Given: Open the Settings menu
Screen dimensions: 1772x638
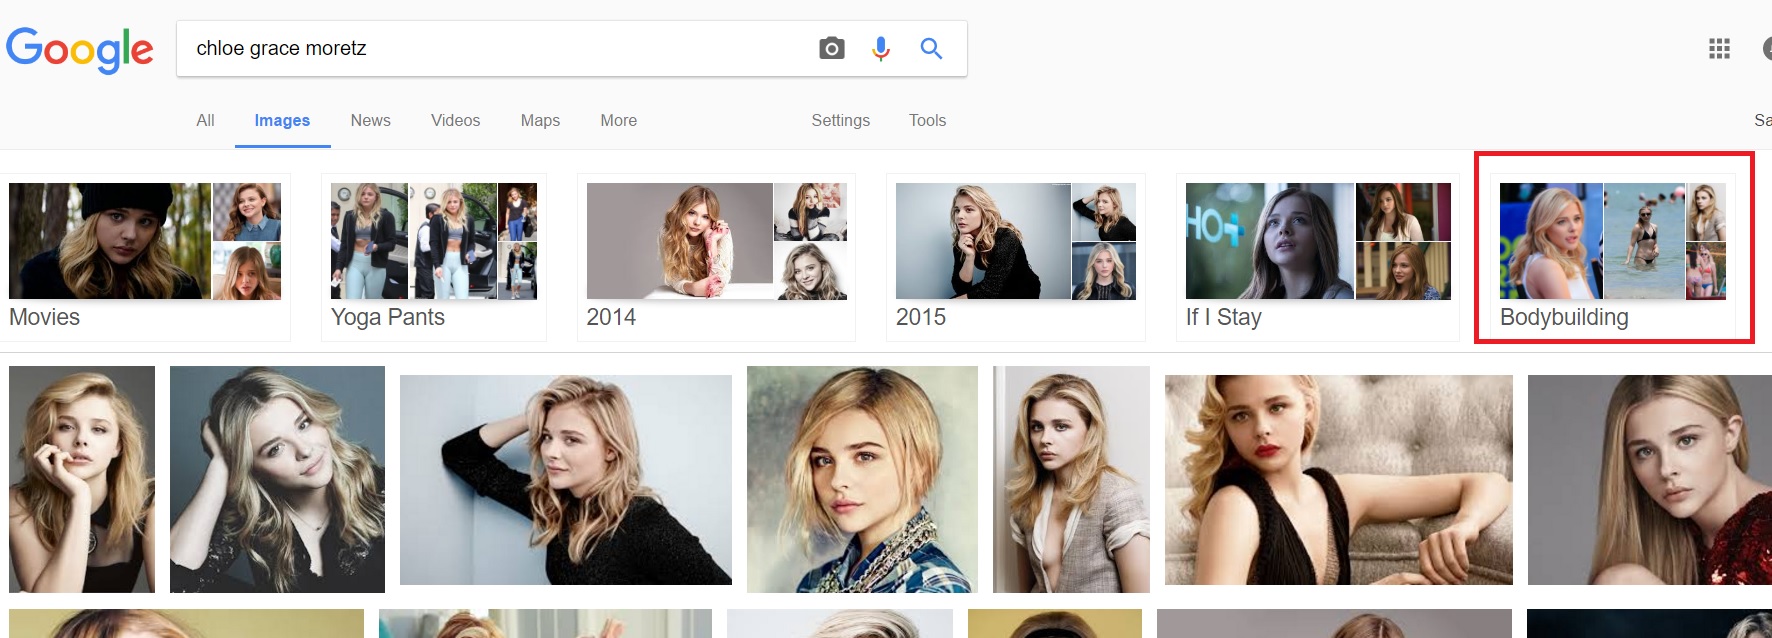Looking at the screenshot, I should coord(840,120).
